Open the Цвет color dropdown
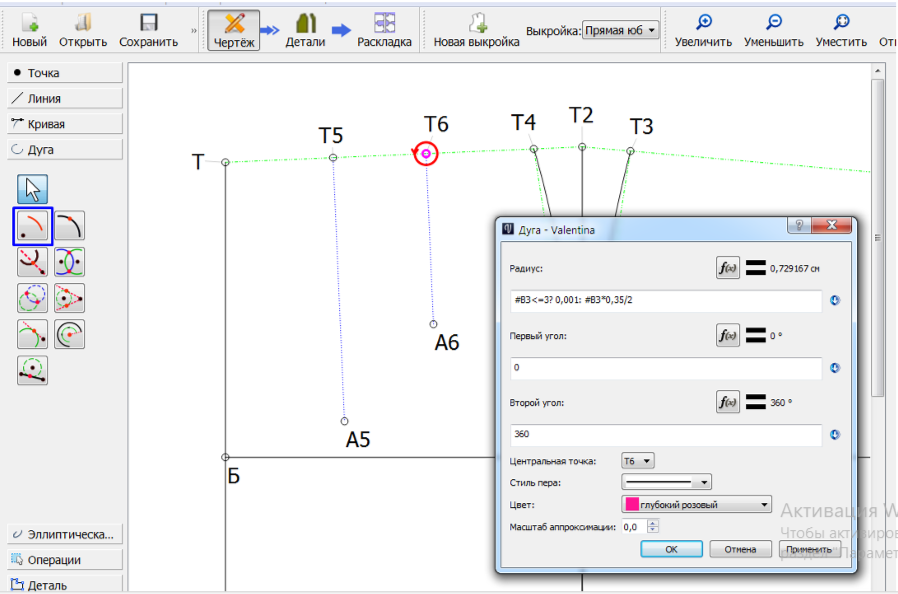 [x=696, y=505]
